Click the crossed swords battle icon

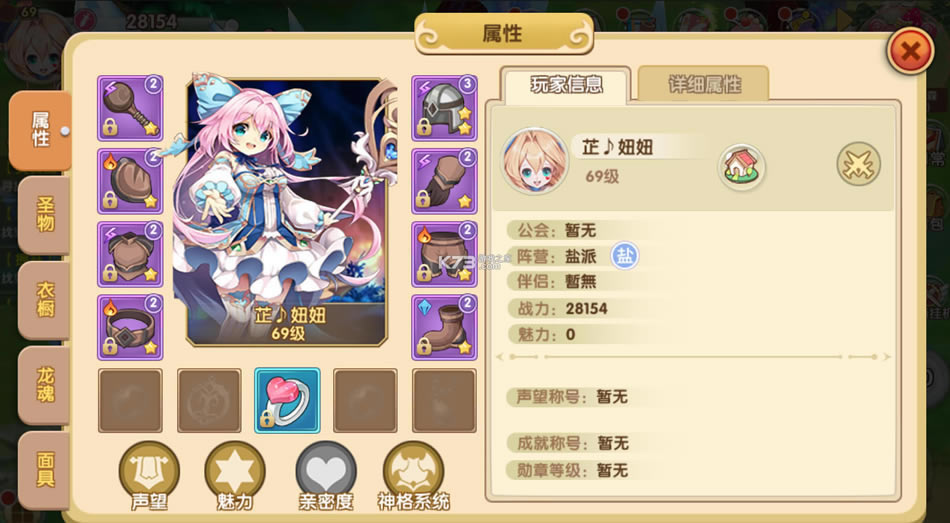[859, 164]
